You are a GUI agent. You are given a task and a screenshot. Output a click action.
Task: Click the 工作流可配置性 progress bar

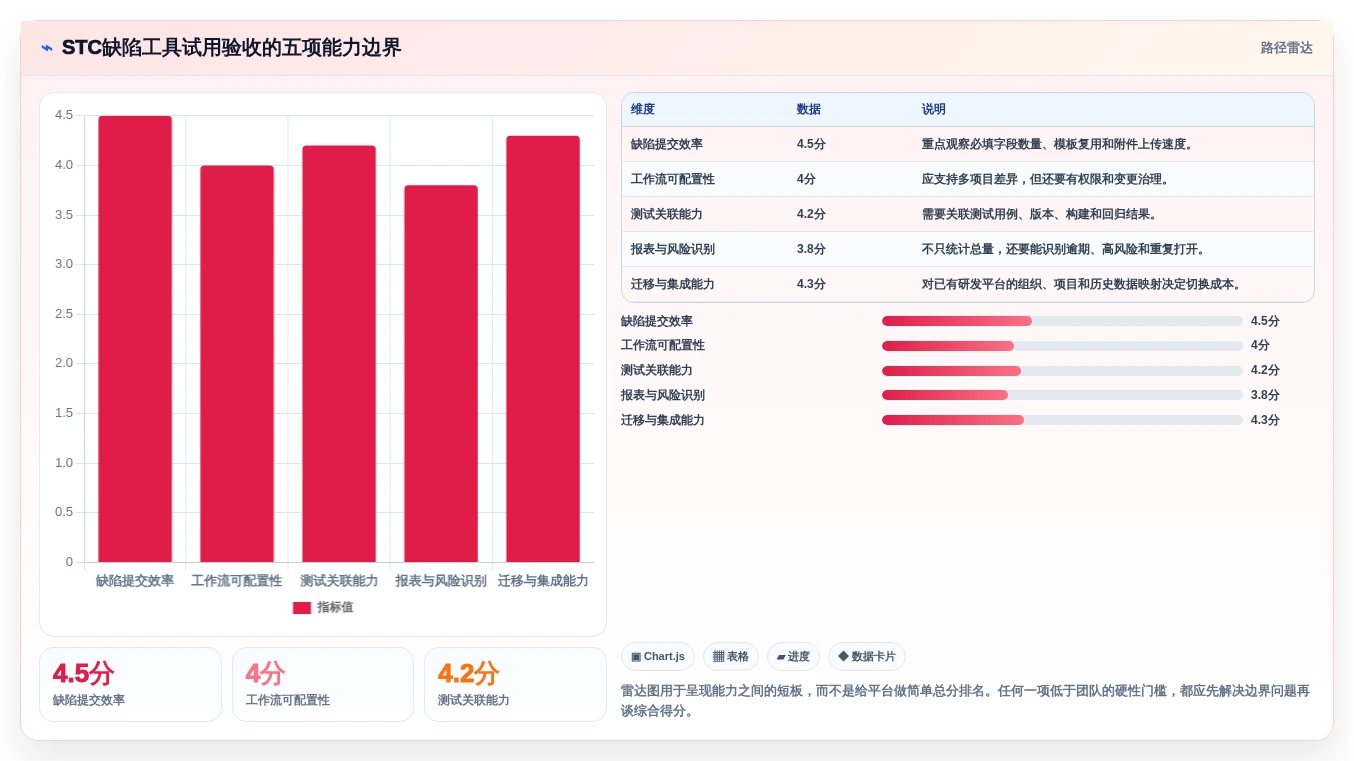[x=1062, y=346]
